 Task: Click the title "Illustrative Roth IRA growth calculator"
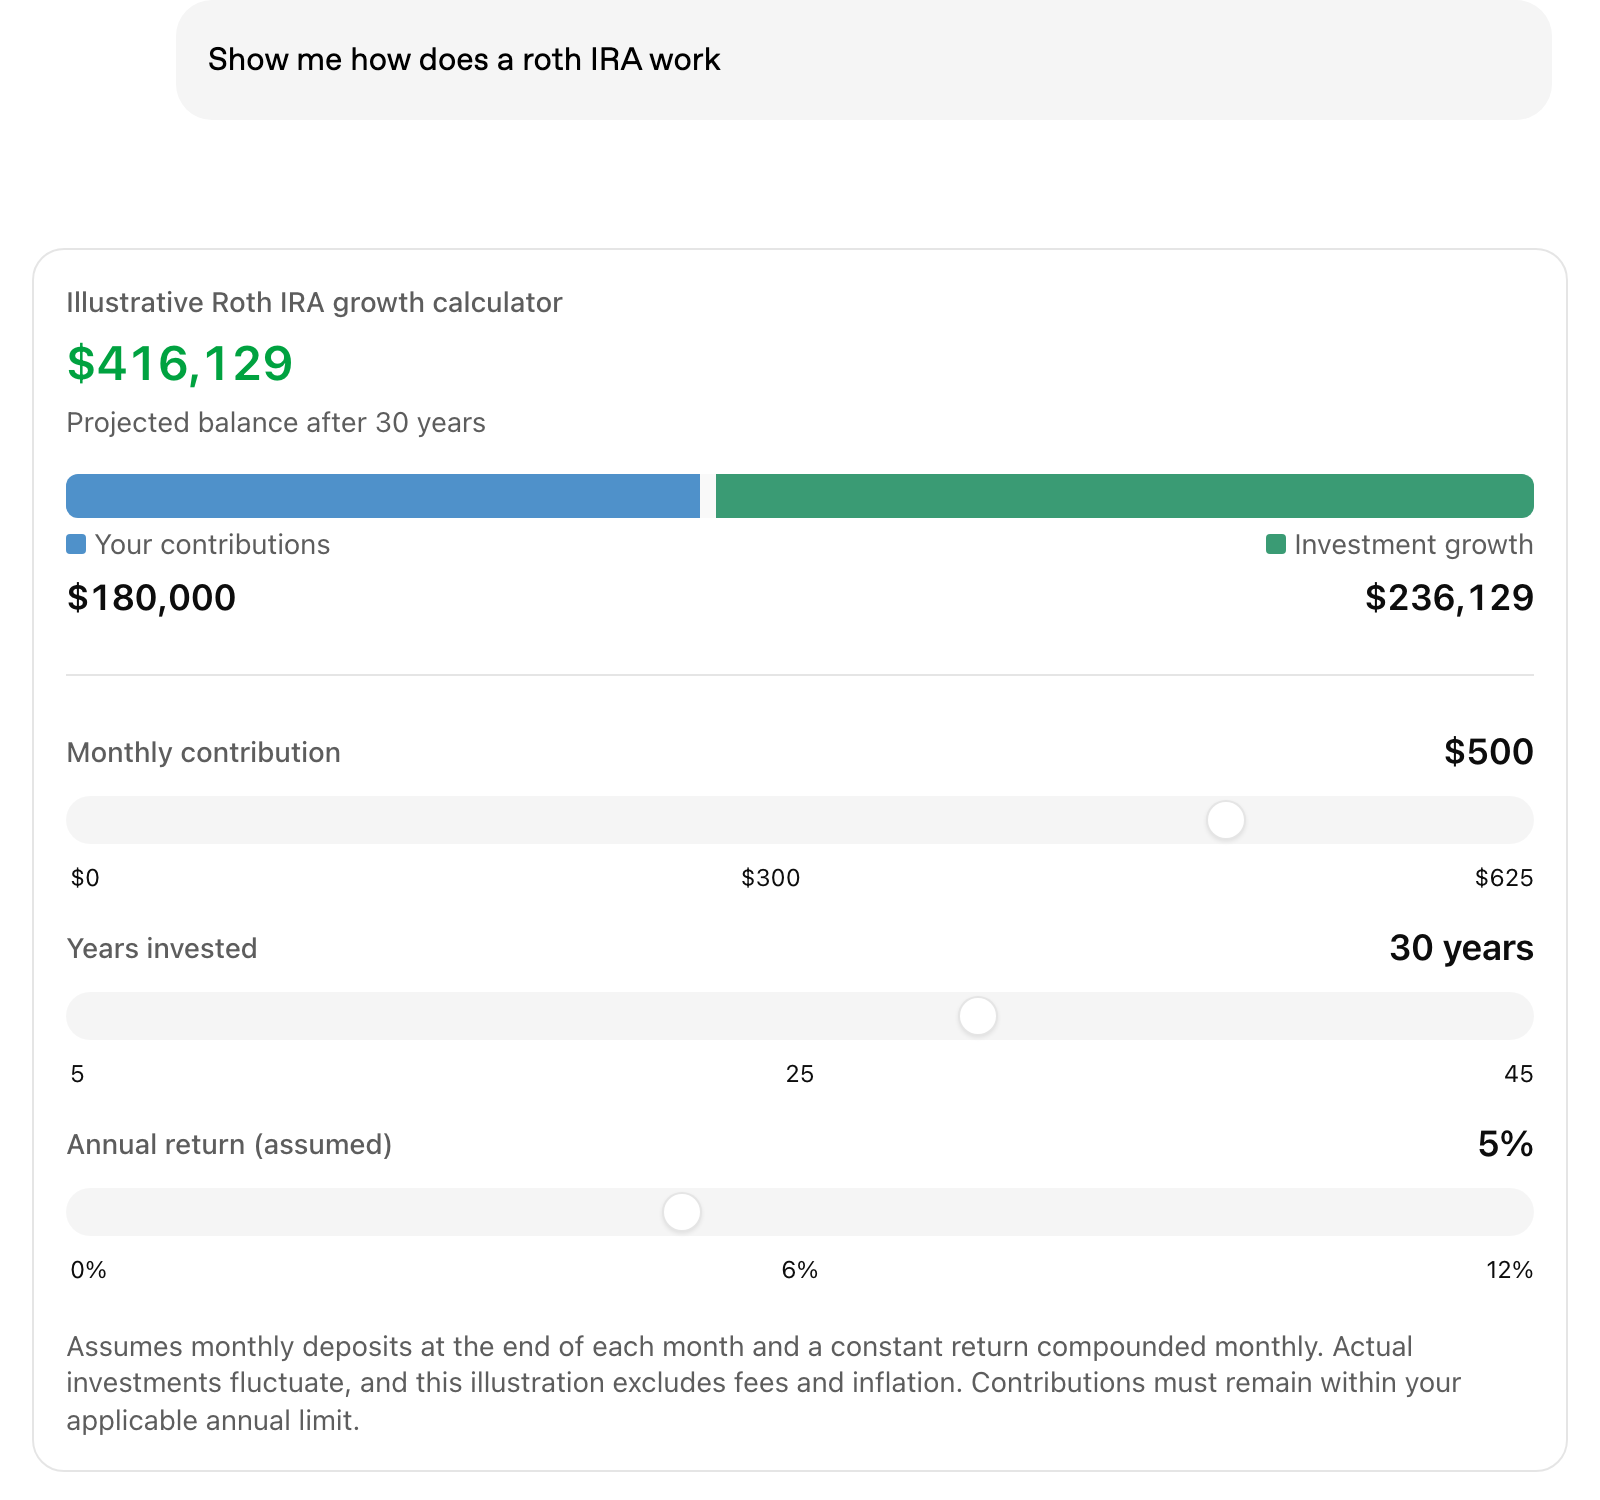314,302
